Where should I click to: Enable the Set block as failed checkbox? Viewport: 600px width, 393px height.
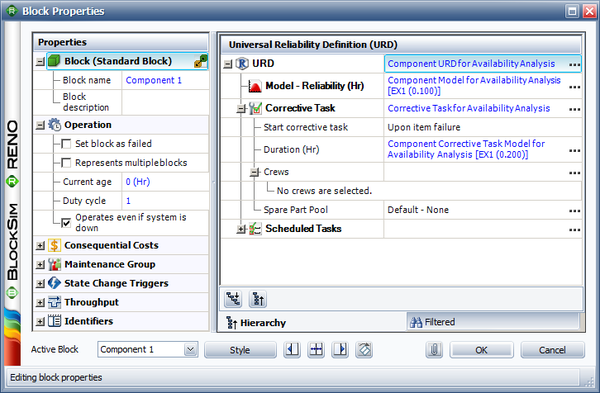pos(66,144)
